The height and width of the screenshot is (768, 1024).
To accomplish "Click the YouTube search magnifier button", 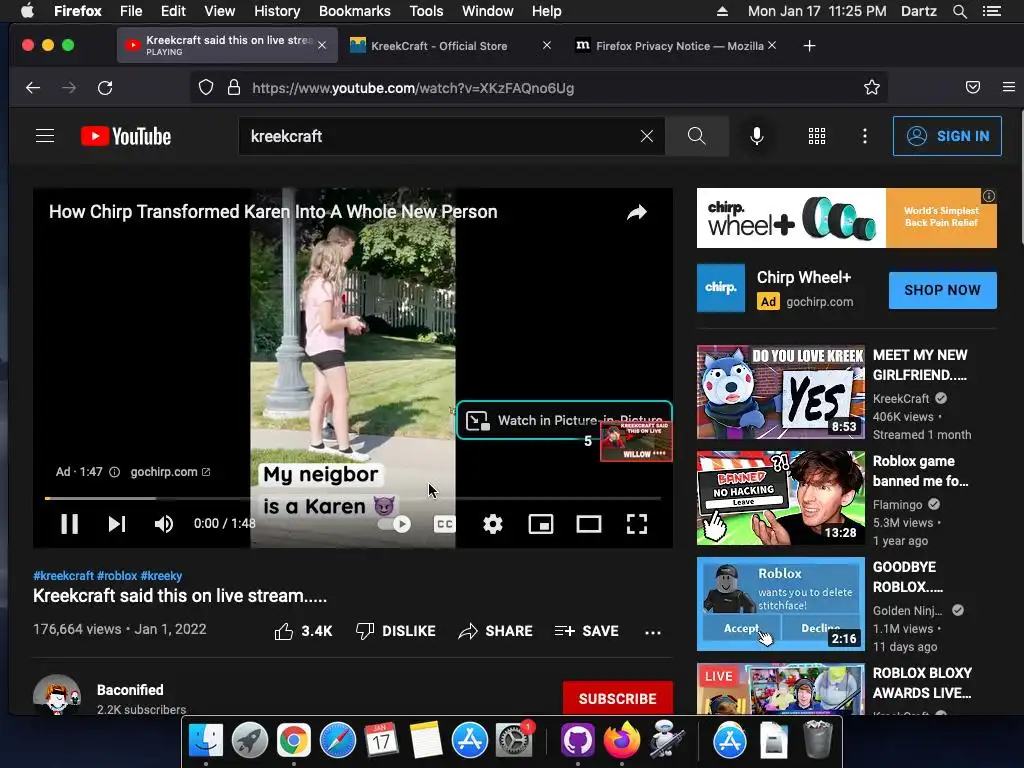I will [697, 136].
